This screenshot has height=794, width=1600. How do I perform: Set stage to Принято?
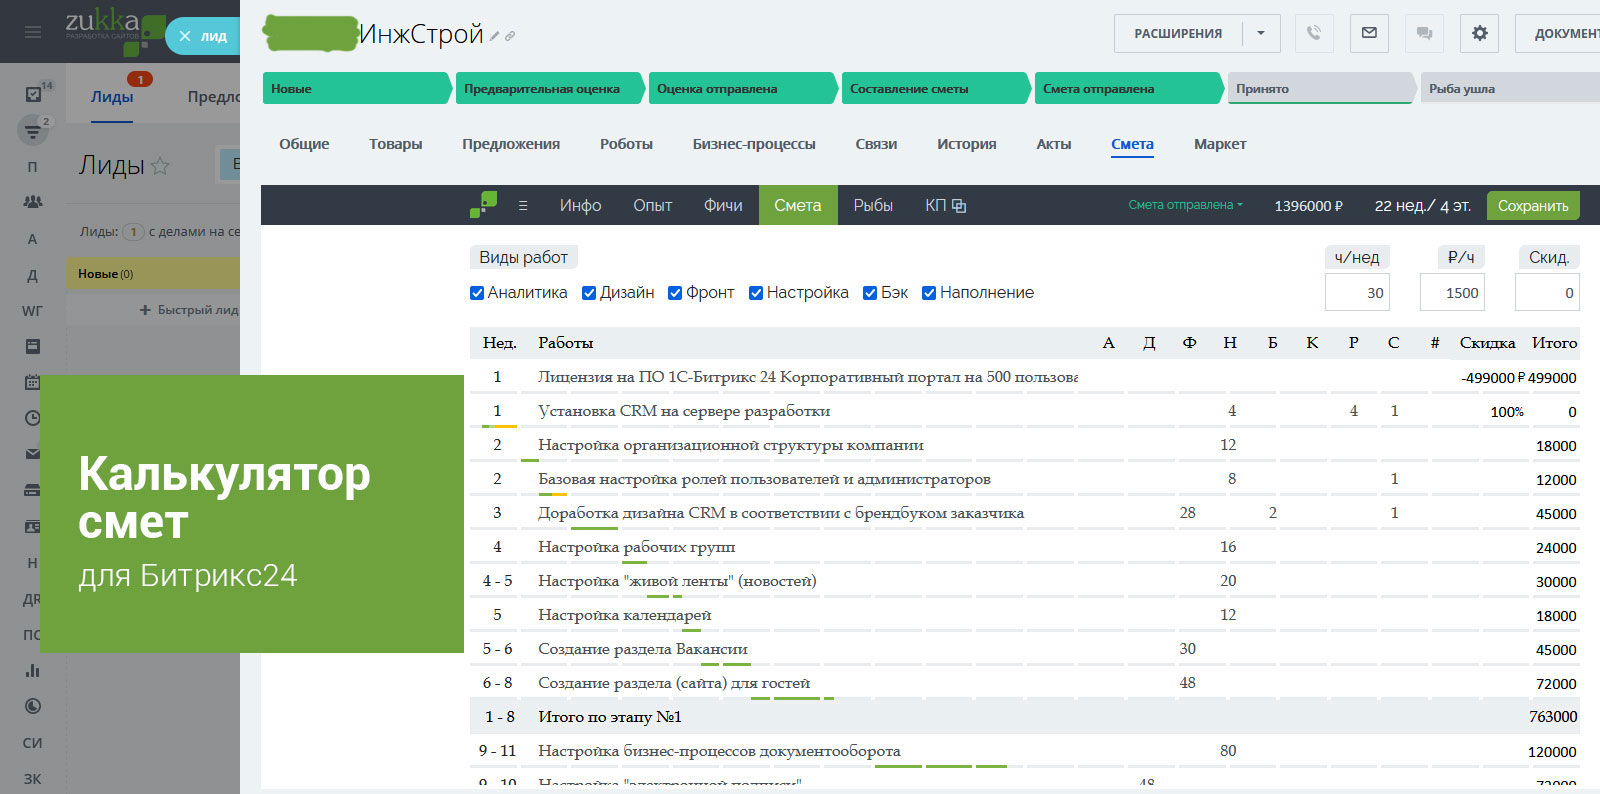point(1322,88)
